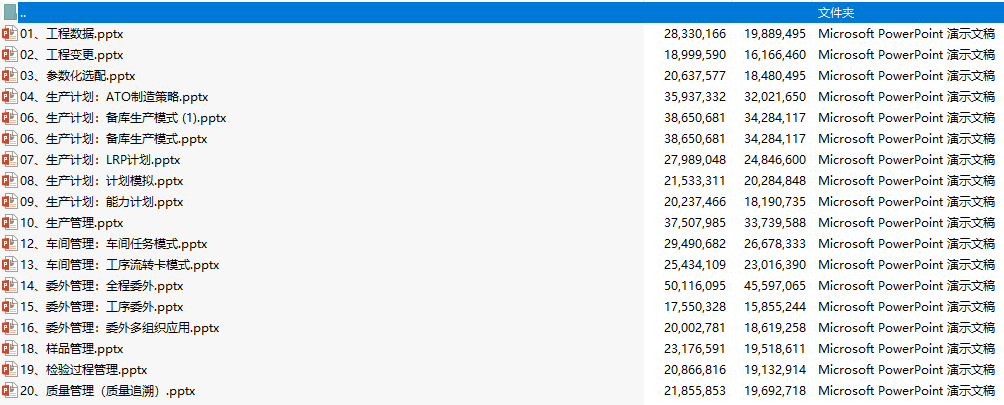The image size is (1004, 405).
Task: Click the PowerPoint icon for 01、工程数据.pptx
Action: 10,33
